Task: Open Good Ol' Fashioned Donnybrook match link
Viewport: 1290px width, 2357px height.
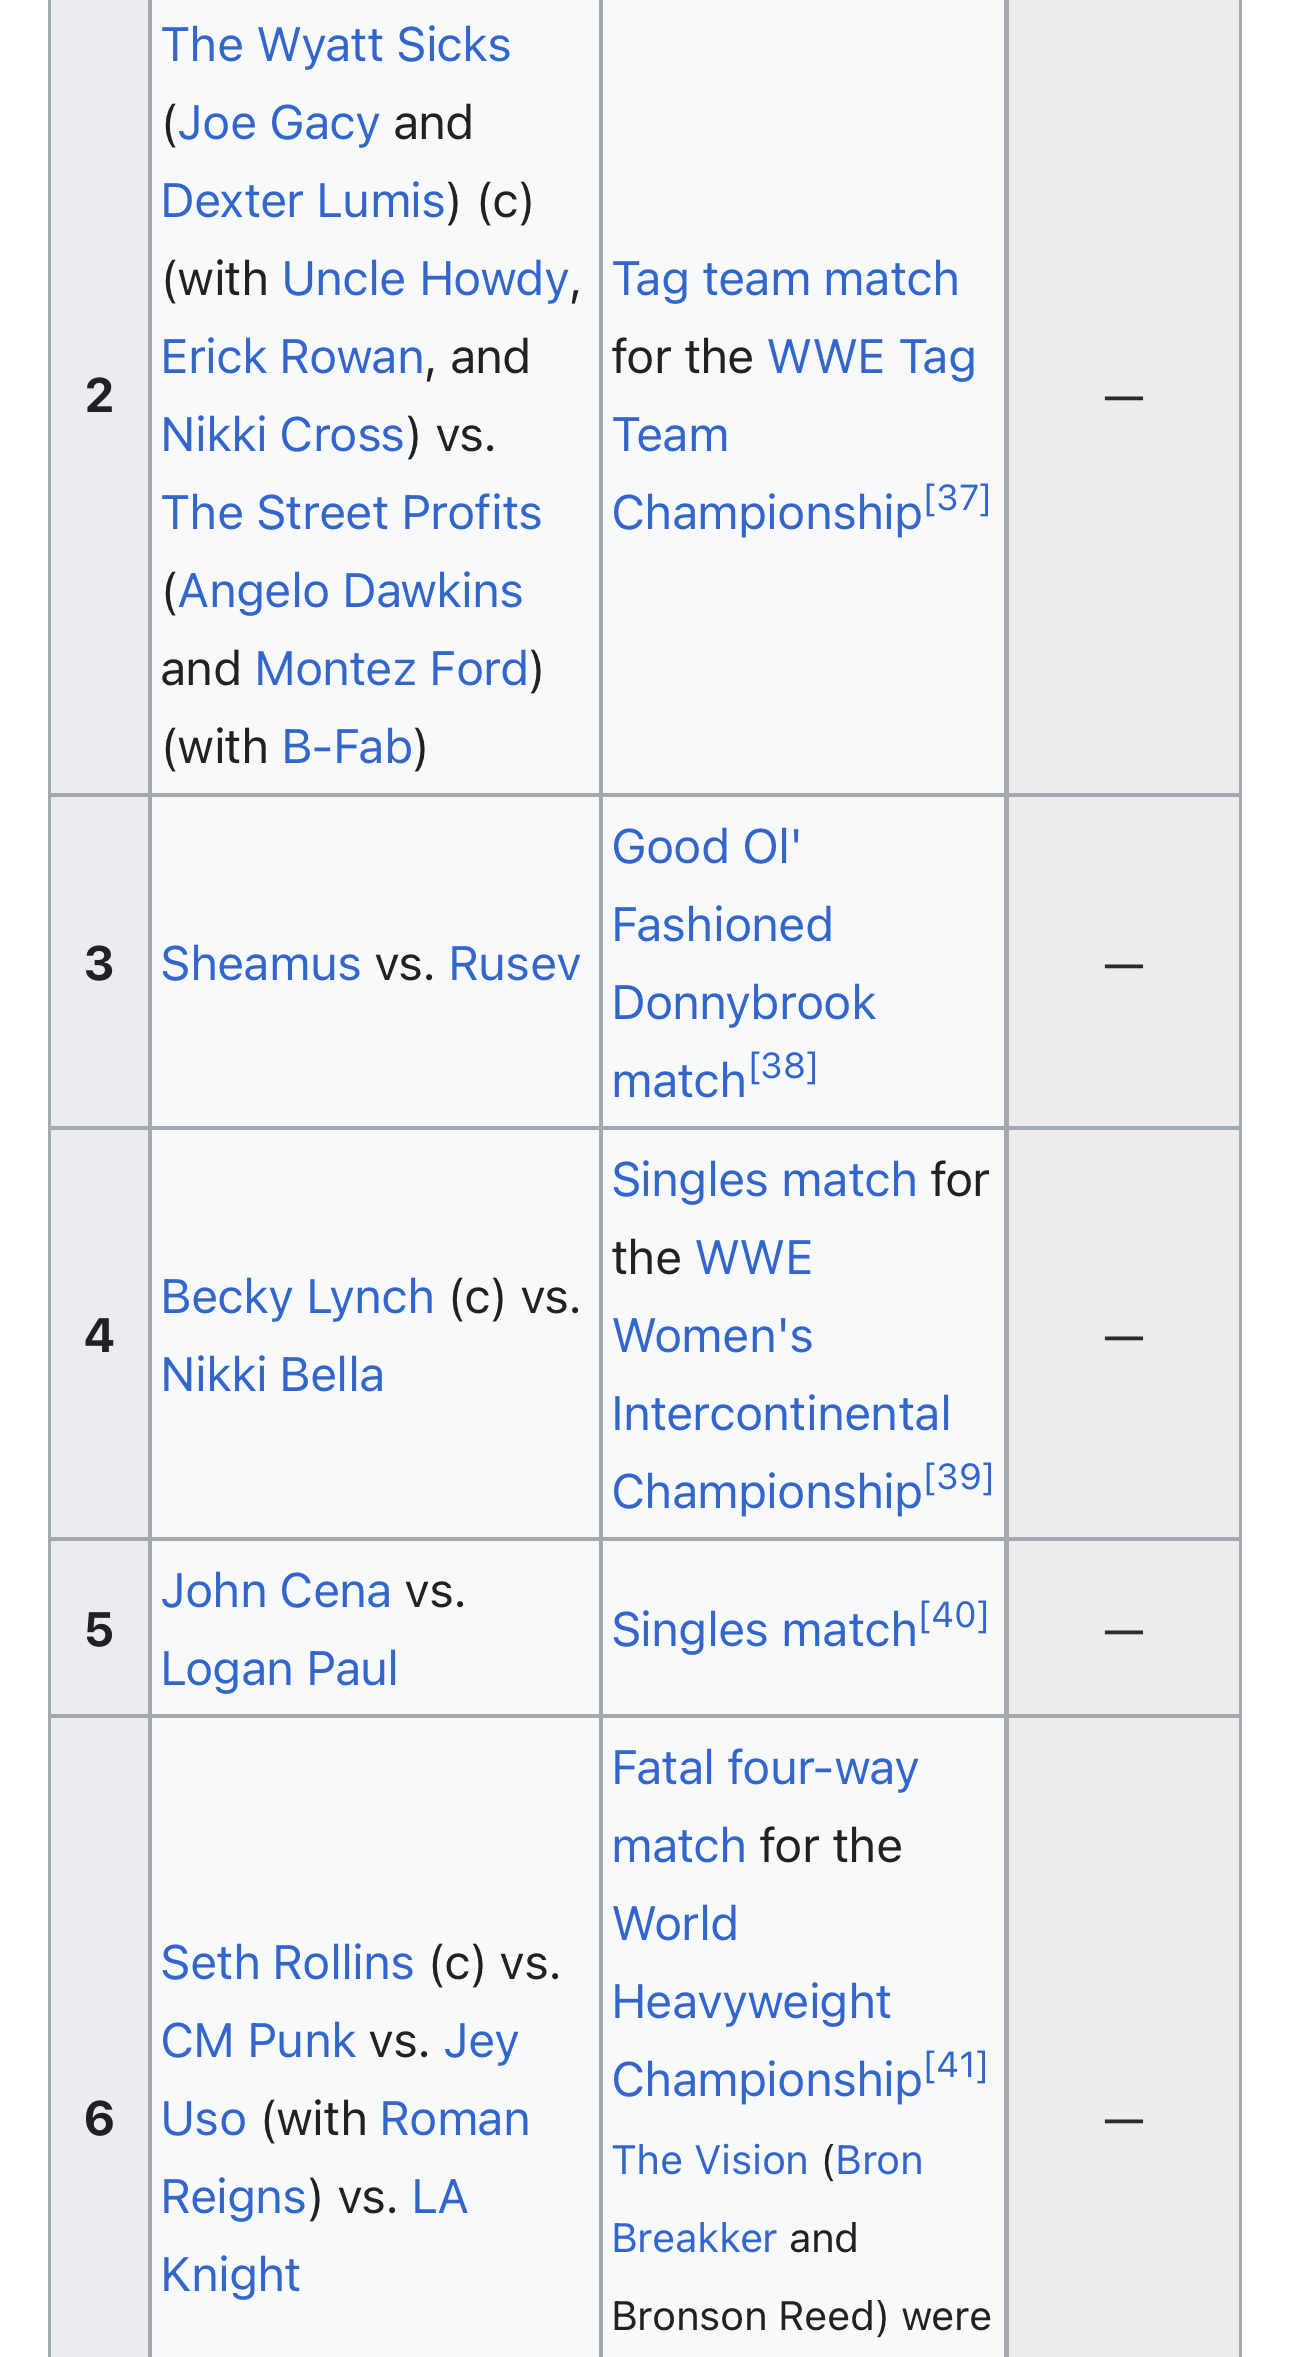Action: pos(744,964)
